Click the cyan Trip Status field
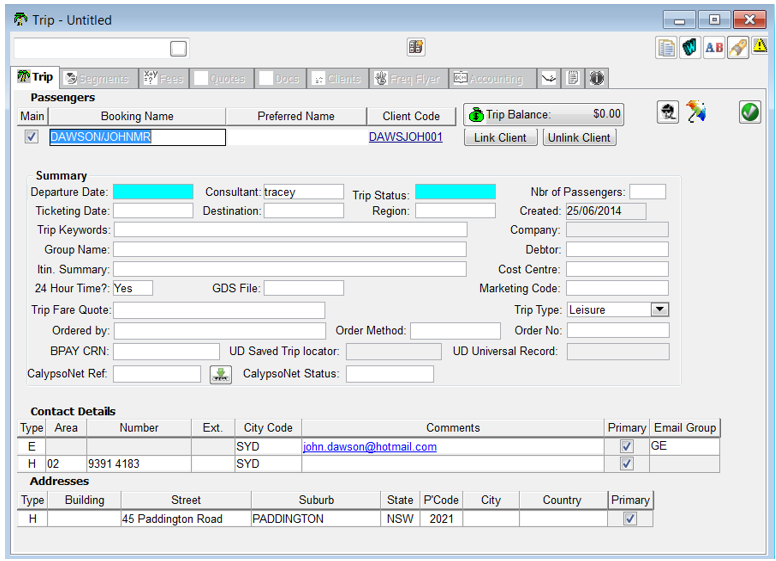The image size is (776, 561). (455, 192)
